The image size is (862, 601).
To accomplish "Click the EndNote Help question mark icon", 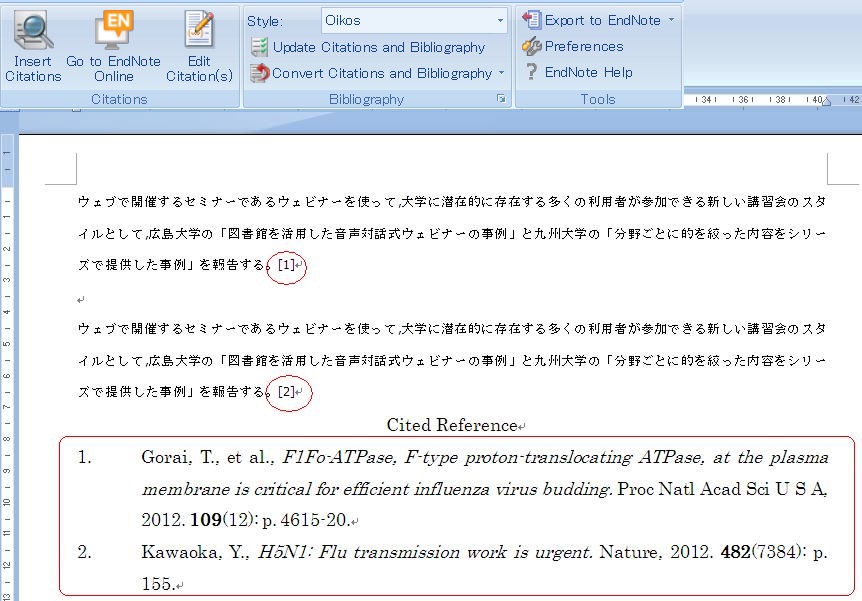I will tap(531, 72).
